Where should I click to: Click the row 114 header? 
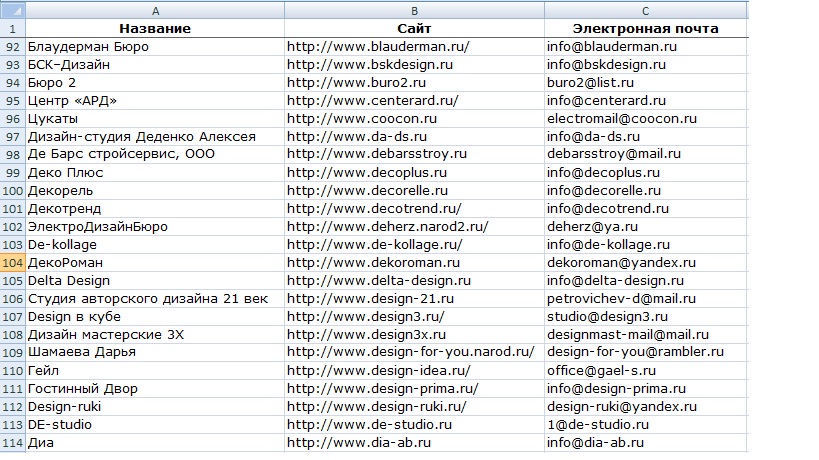pyautogui.click(x=12, y=442)
